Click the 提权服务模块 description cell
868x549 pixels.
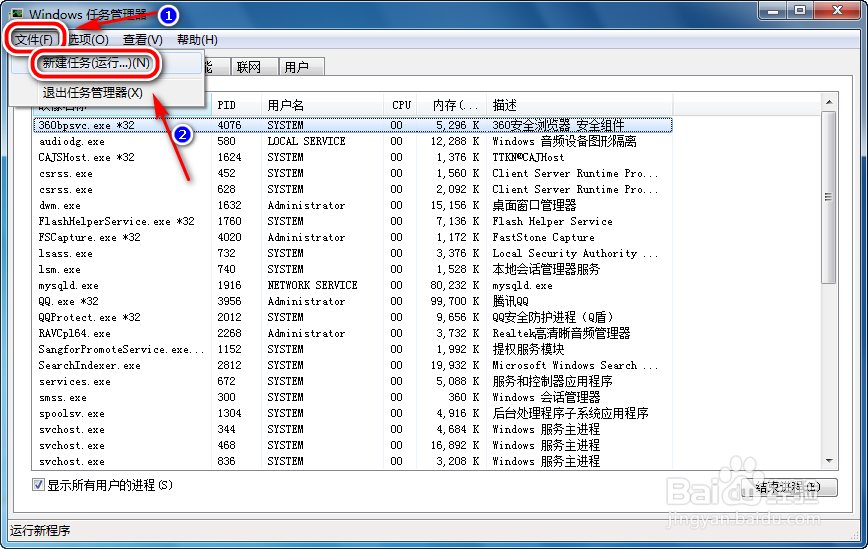[528, 349]
